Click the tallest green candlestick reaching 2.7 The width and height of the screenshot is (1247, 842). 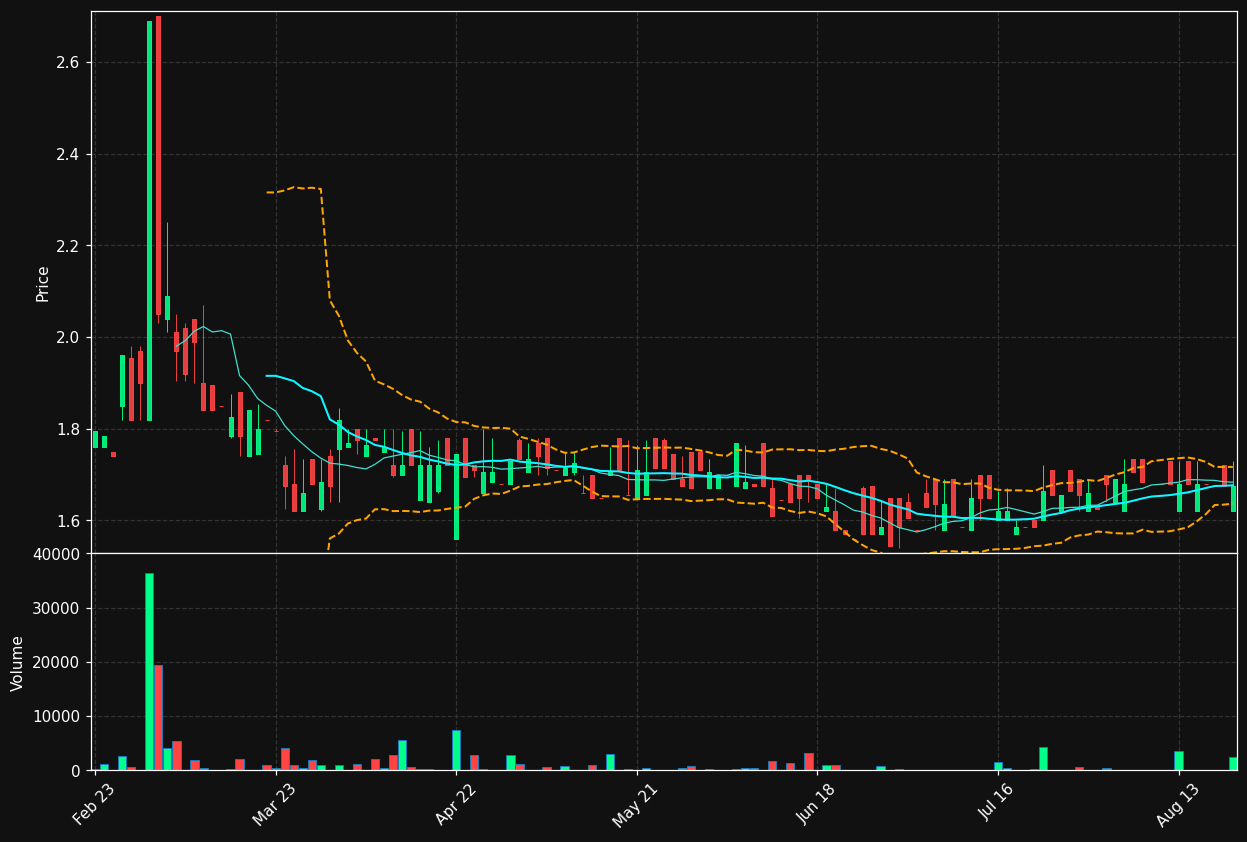tap(149, 221)
